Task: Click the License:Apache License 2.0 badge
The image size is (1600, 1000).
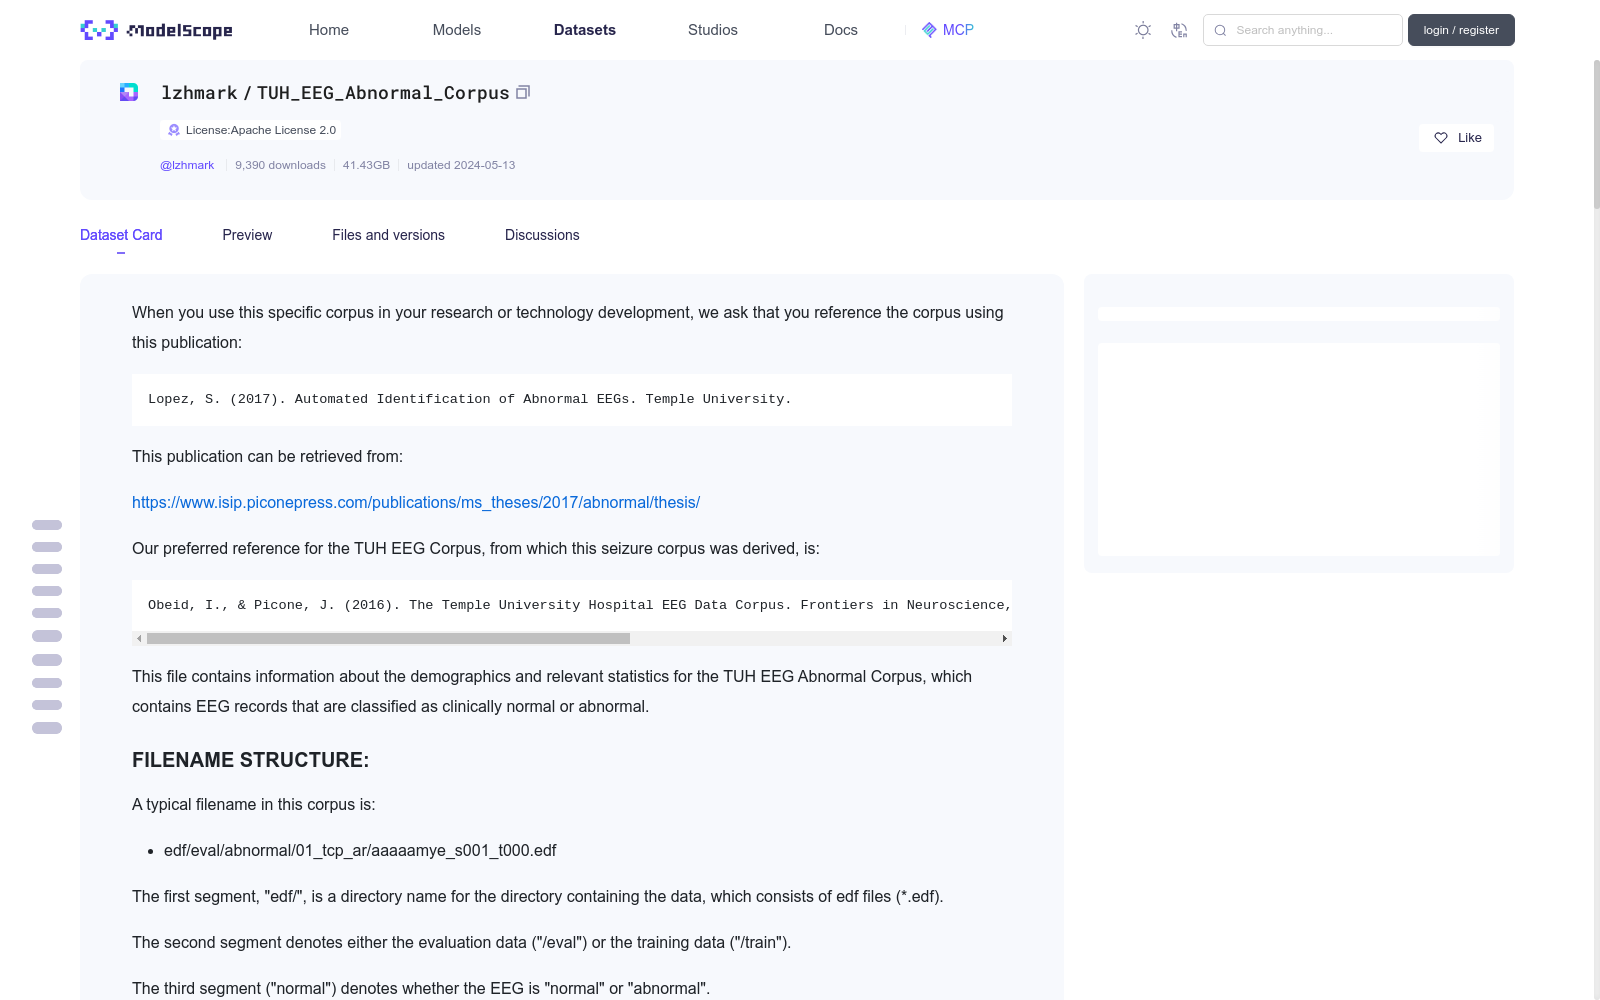Action: (251, 130)
